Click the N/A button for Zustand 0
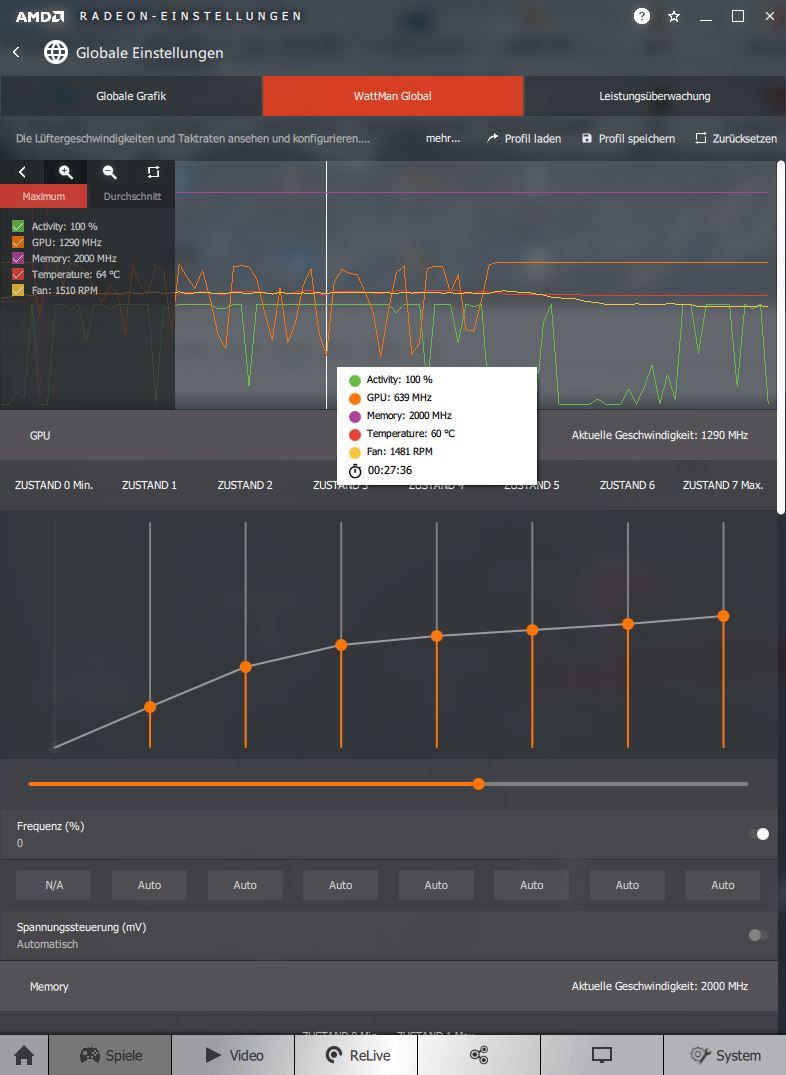 [x=54, y=885]
